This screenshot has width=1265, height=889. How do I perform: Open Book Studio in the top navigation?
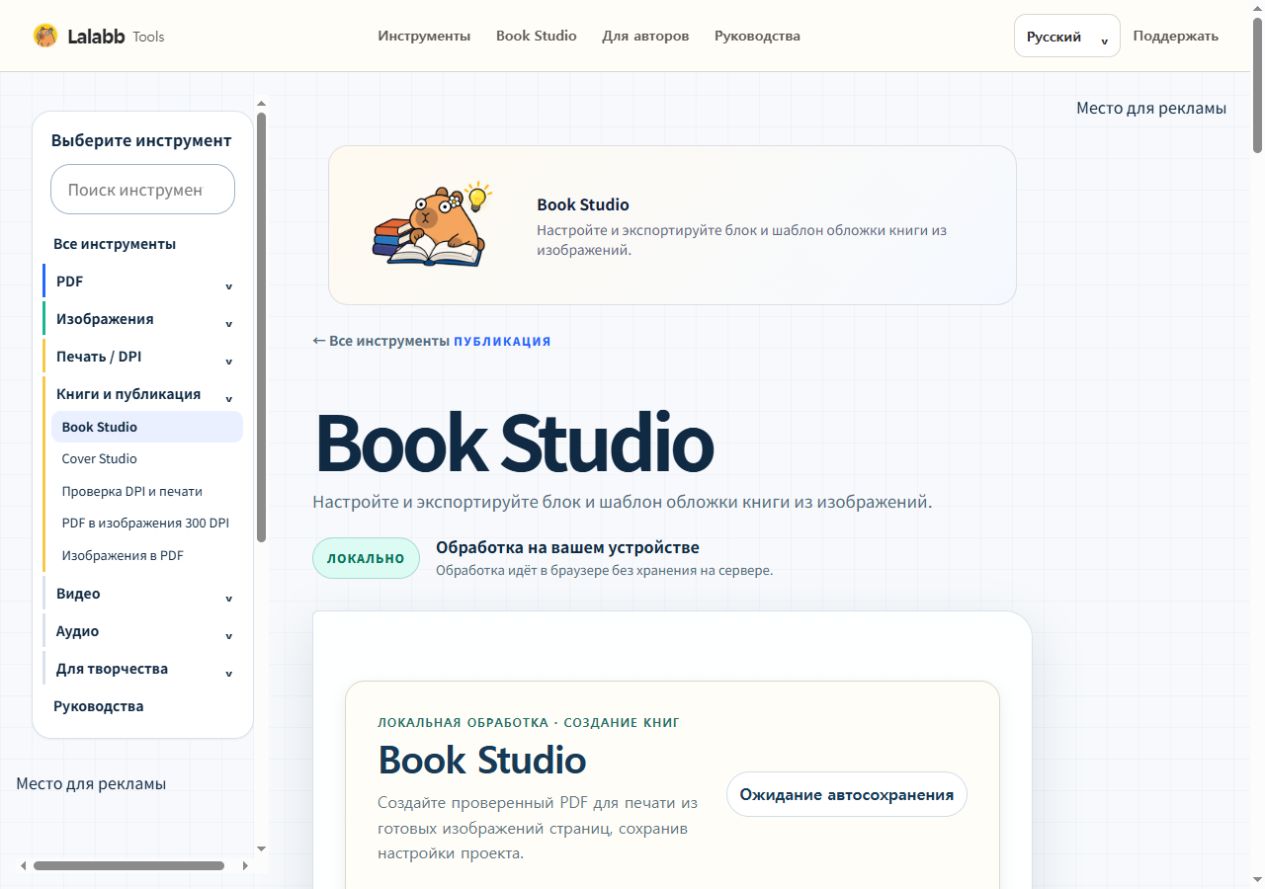[536, 36]
